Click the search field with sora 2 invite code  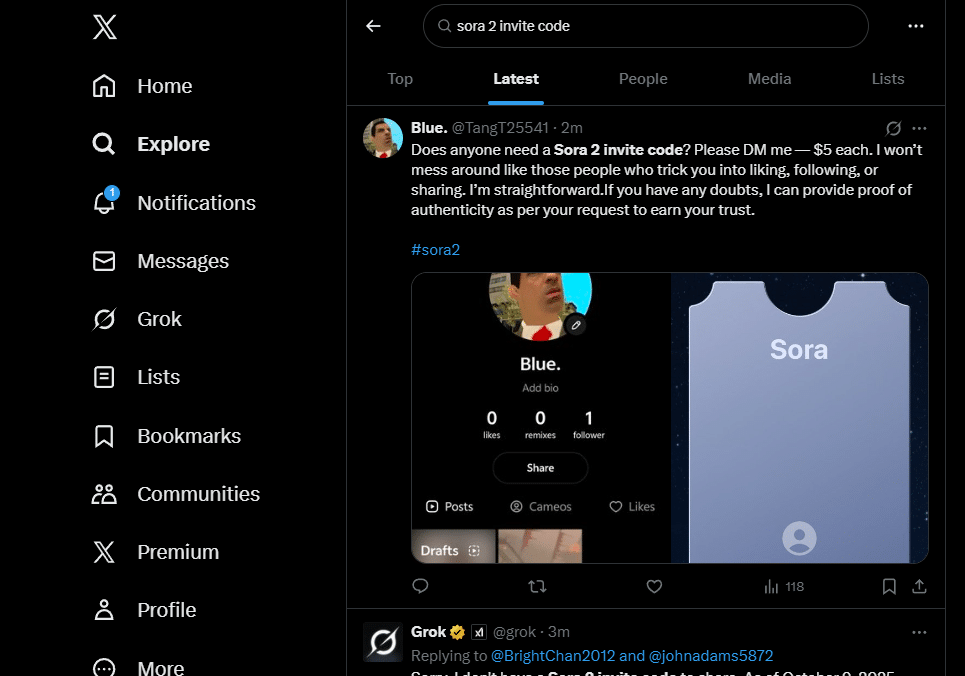646,26
